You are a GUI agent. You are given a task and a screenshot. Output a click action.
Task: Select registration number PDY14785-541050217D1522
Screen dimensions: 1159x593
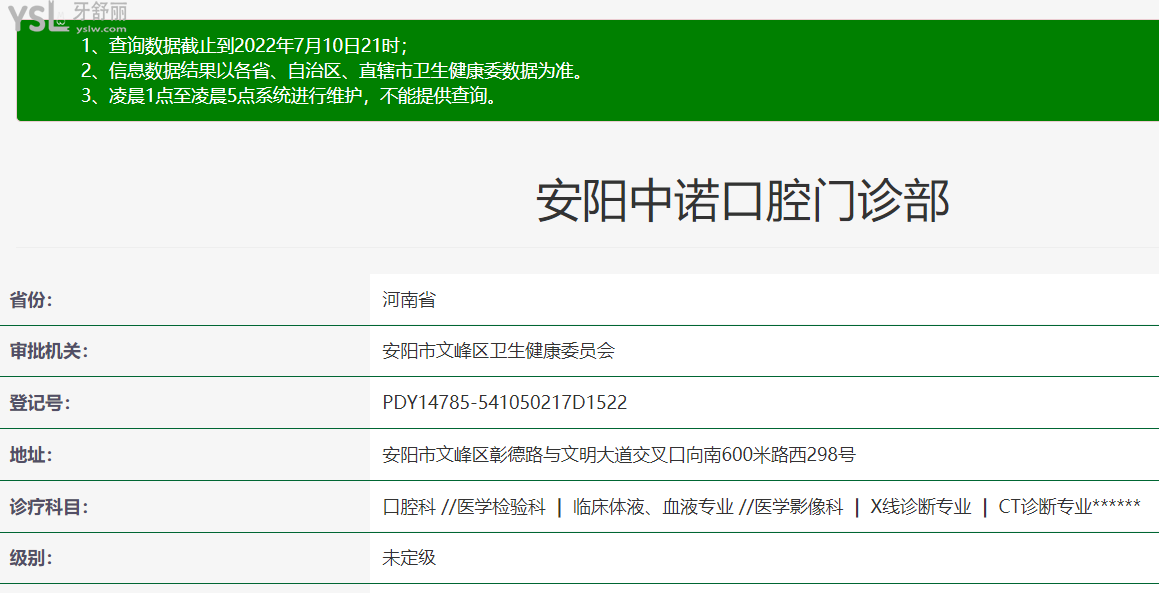point(505,403)
